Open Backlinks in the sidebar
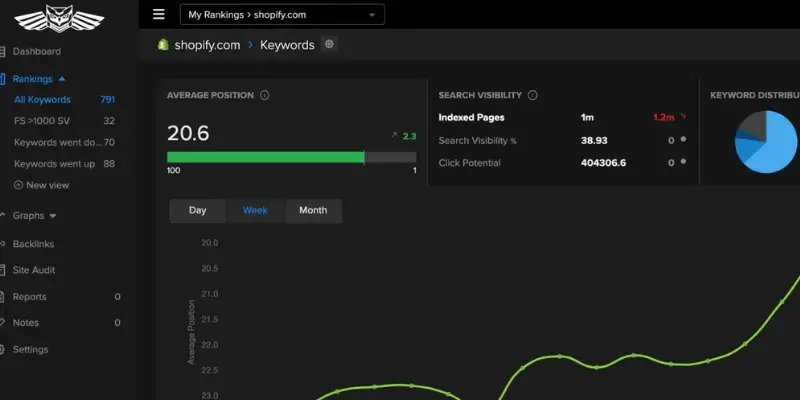 [33, 244]
